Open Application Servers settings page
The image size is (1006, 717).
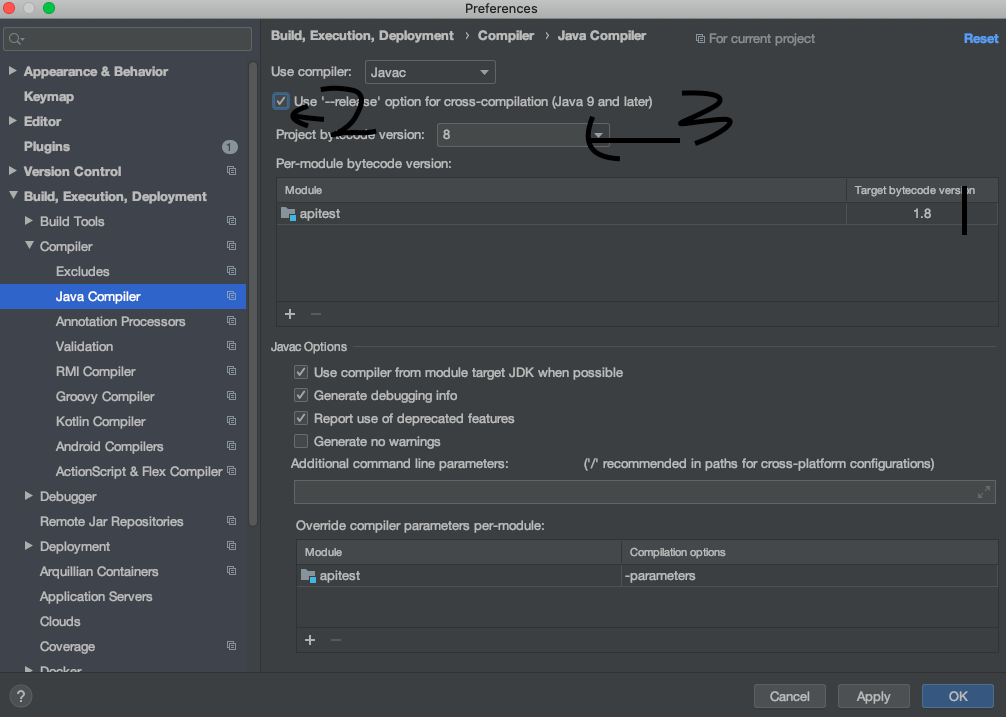tap(96, 596)
